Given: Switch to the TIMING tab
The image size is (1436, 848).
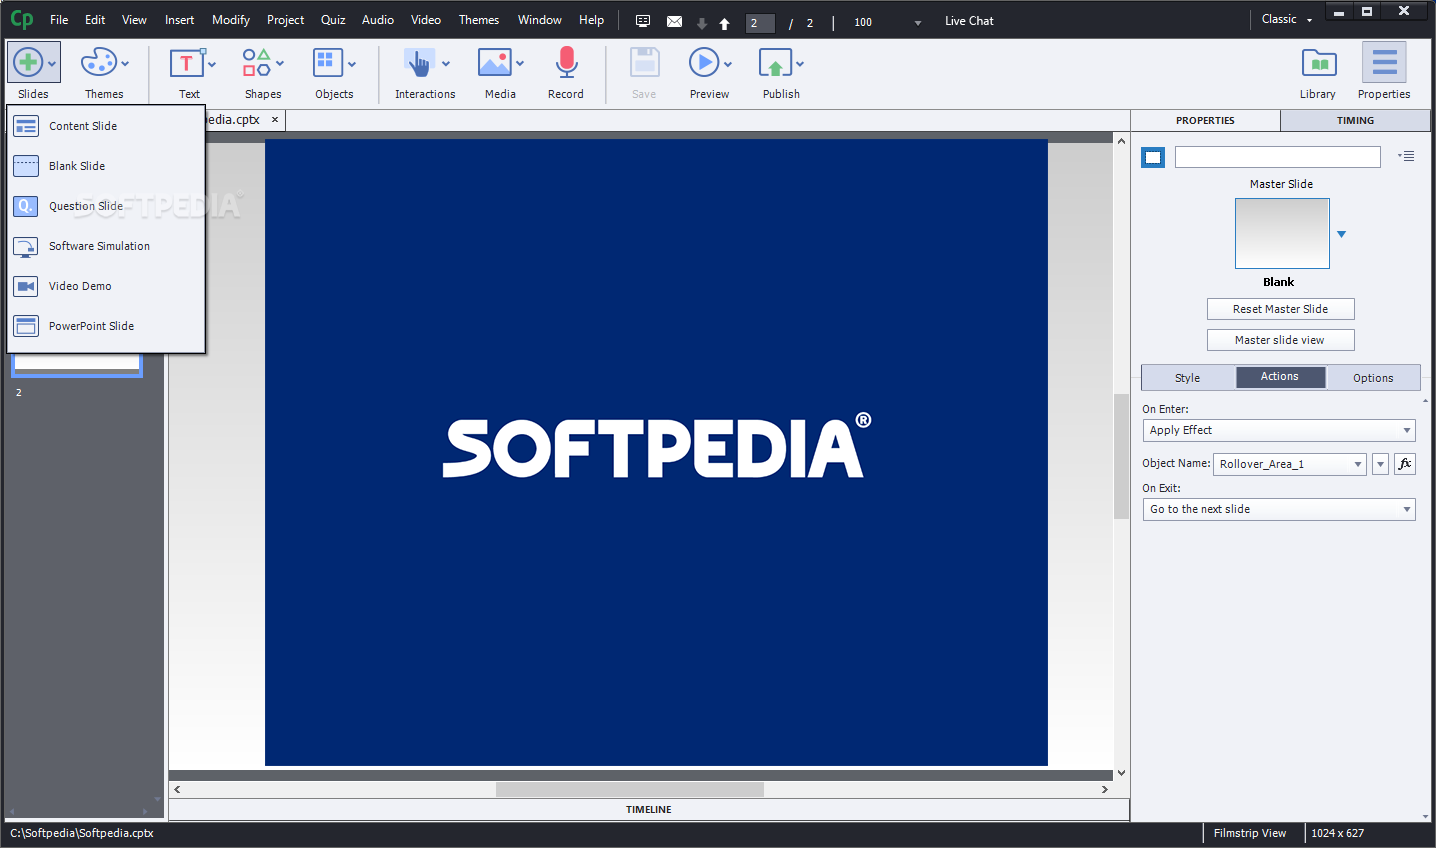Looking at the screenshot, I should click(1355, 120).
